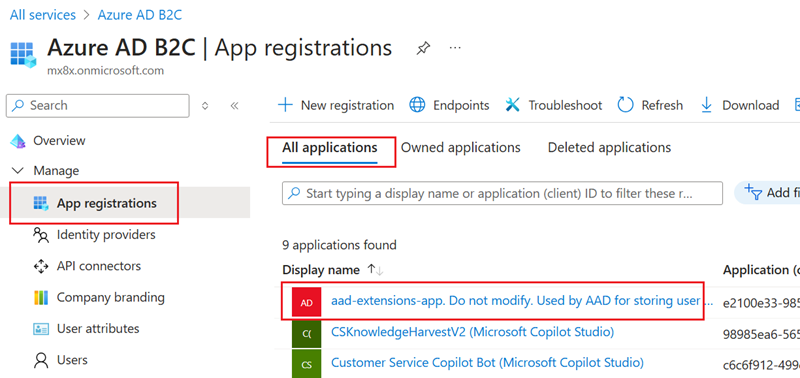Click the red AD application badge

(307, 303)
